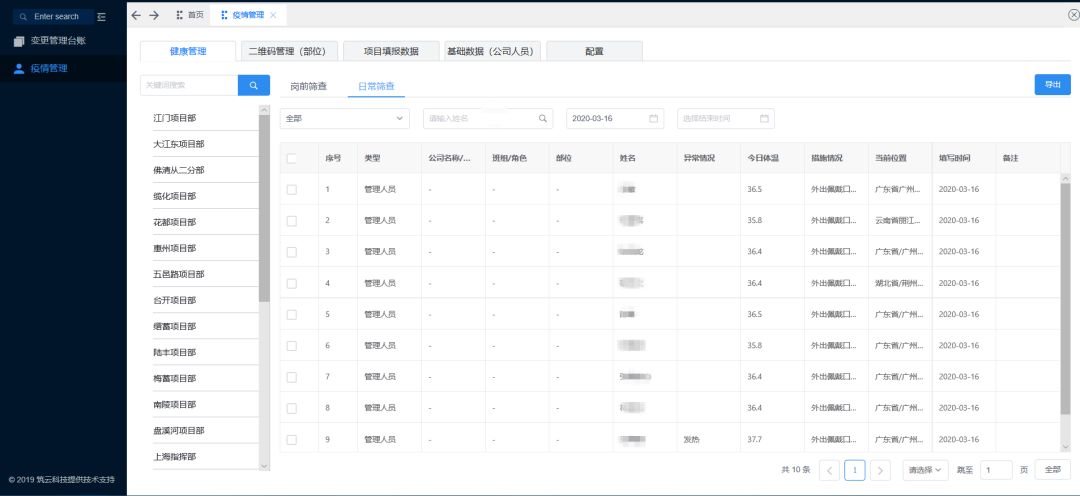
Task: Close the 疫情管理 tab with its X
Action: click(273, 15)
